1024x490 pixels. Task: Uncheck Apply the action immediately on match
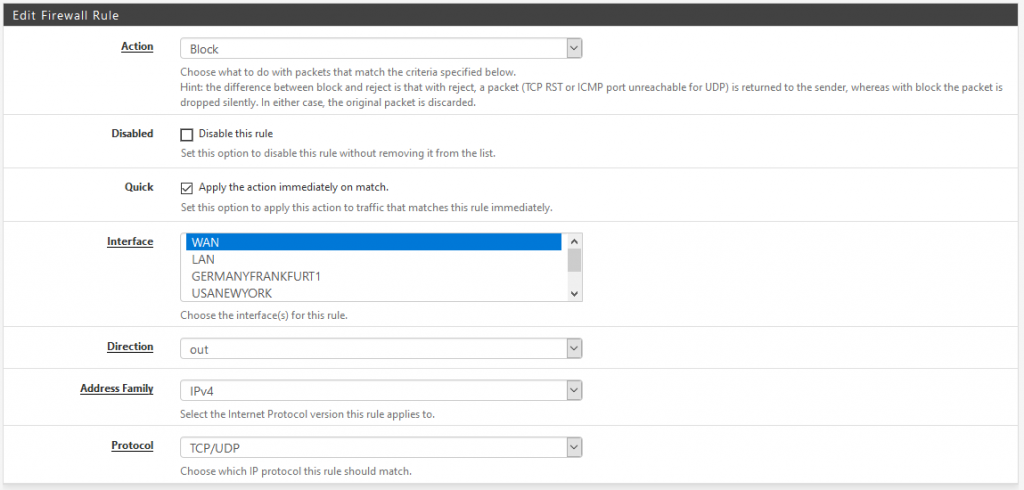click(x=187, y=188)
